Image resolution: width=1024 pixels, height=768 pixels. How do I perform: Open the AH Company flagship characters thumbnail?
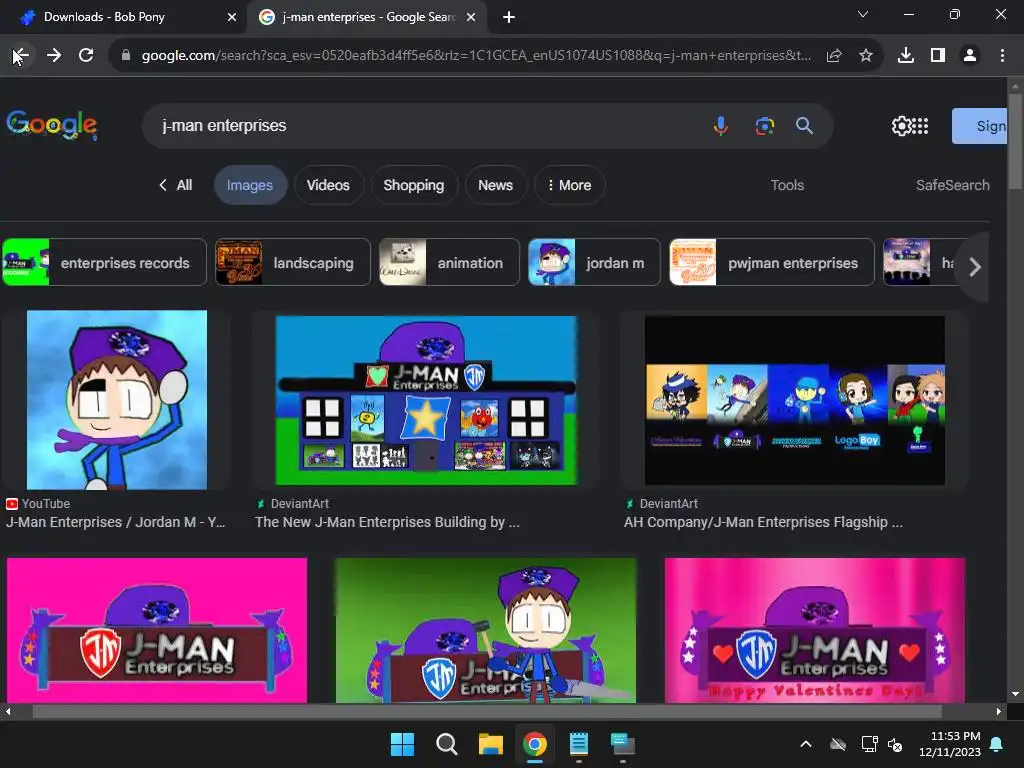[795, 400]
